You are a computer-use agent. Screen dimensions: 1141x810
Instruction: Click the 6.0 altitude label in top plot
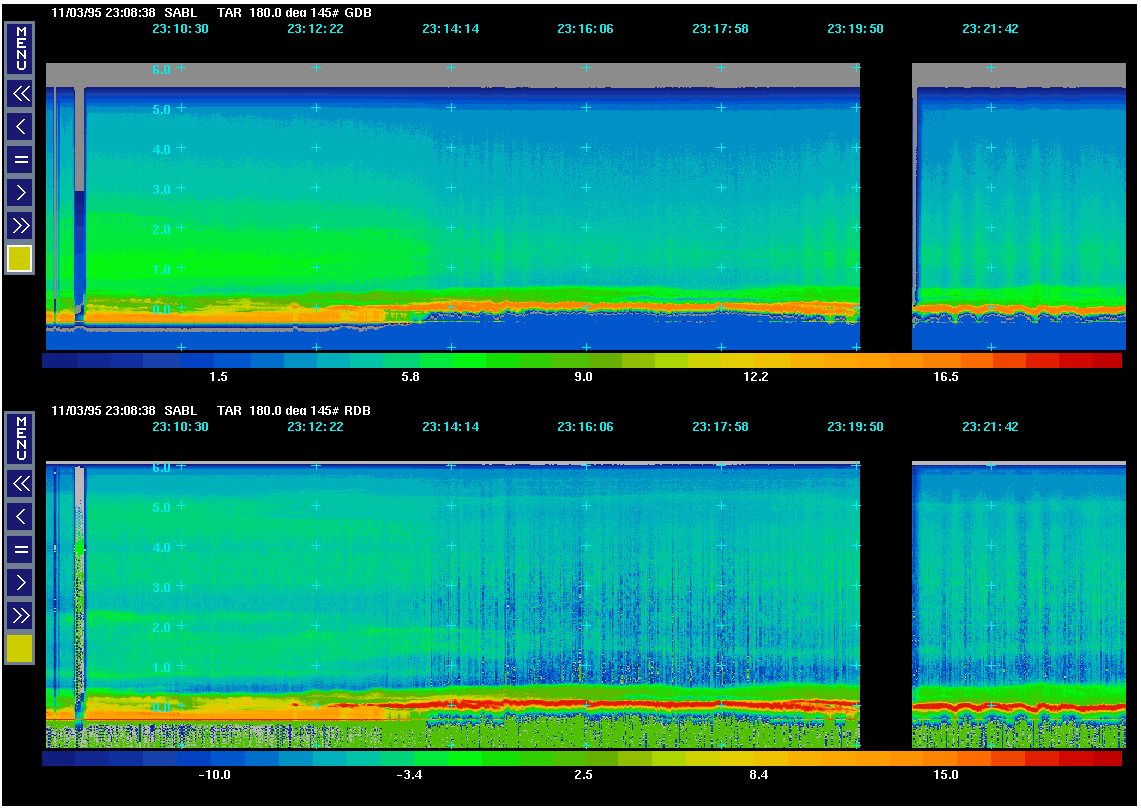(162, 69)
